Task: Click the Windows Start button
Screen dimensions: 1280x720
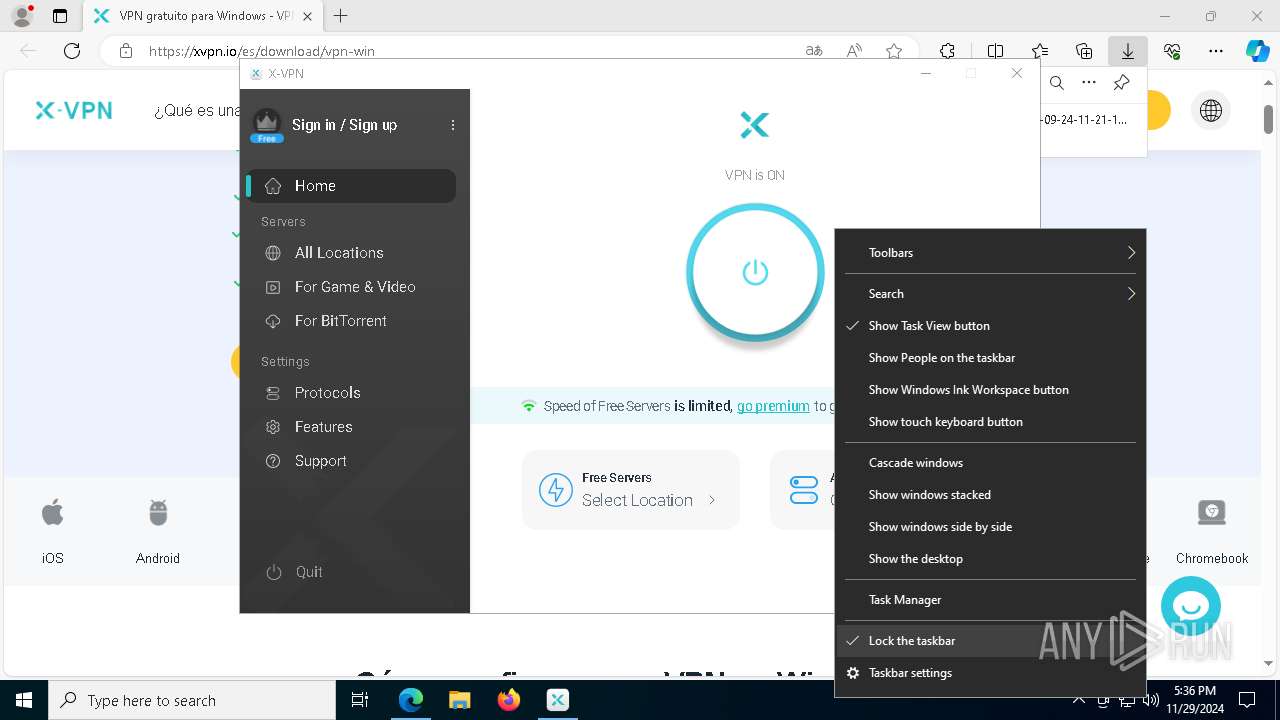Action: [x=24, y=700]
